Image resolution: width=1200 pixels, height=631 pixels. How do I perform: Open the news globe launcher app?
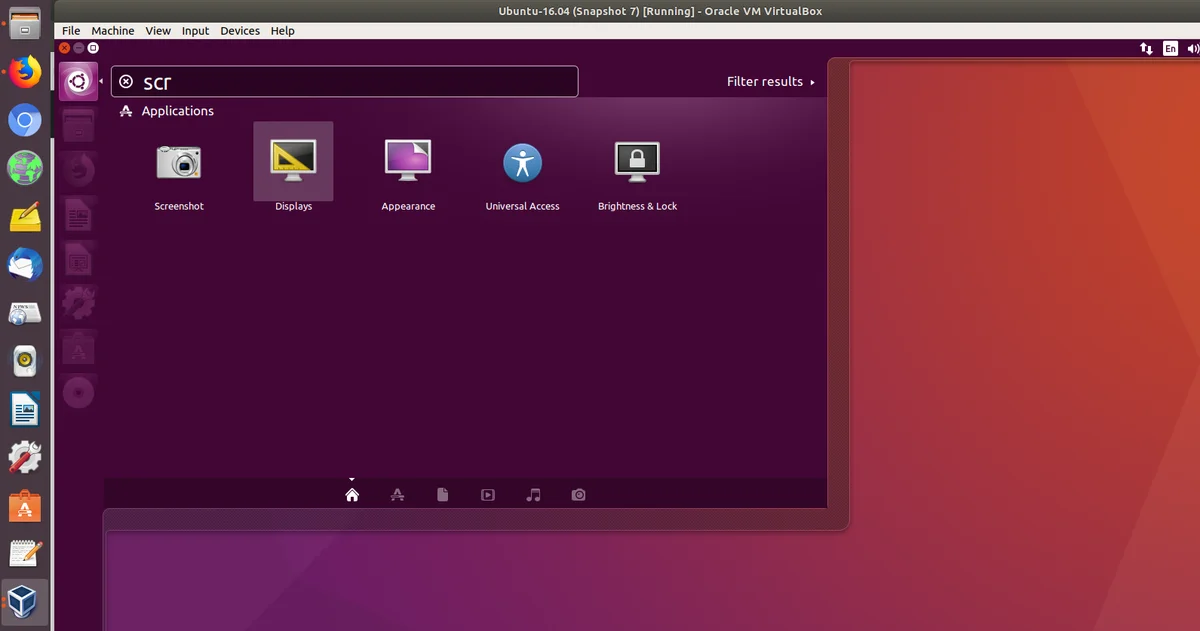(x=25, y=313)
